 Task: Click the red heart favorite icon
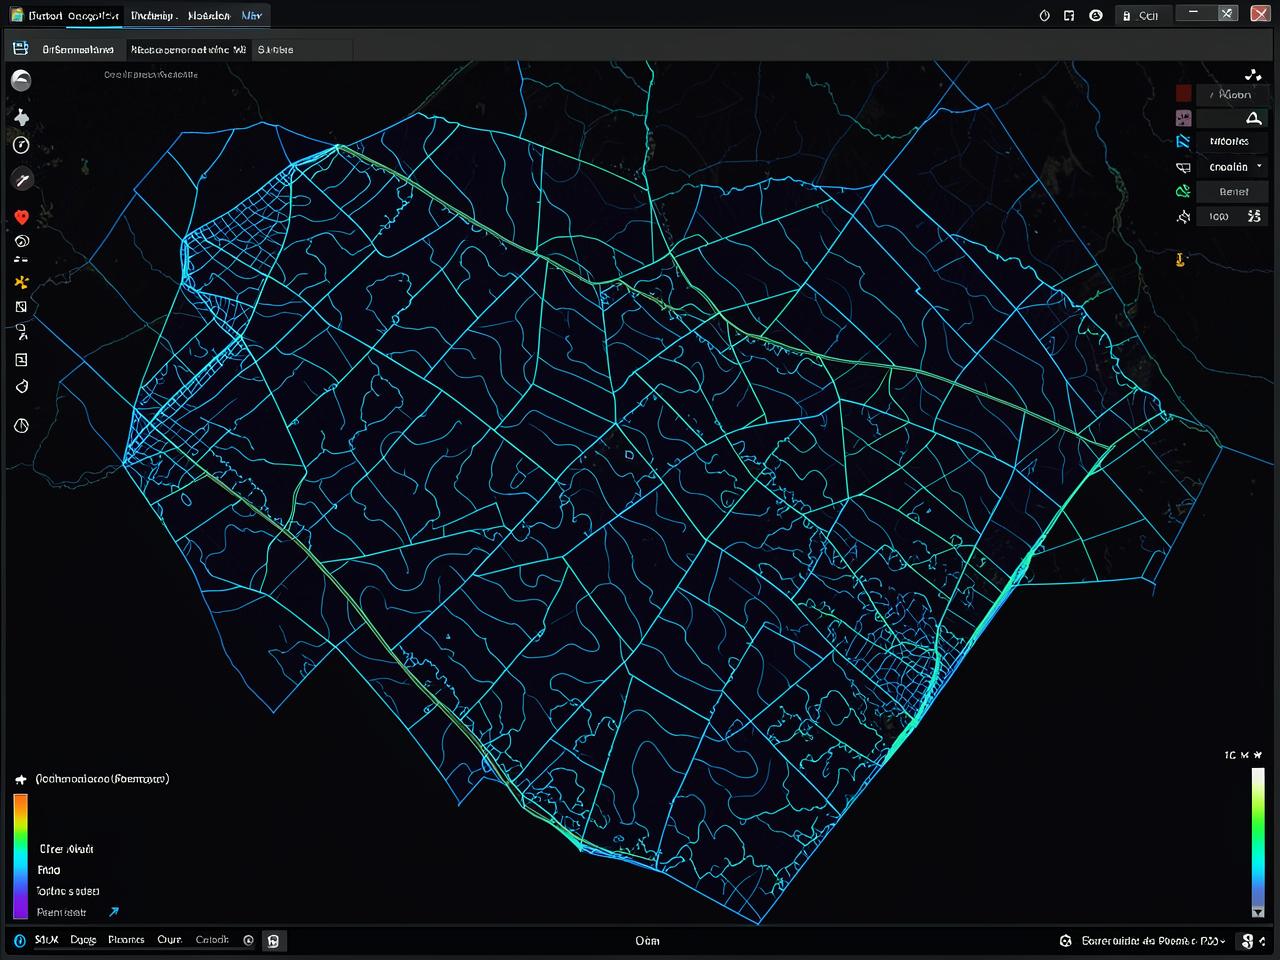[21, 217]
